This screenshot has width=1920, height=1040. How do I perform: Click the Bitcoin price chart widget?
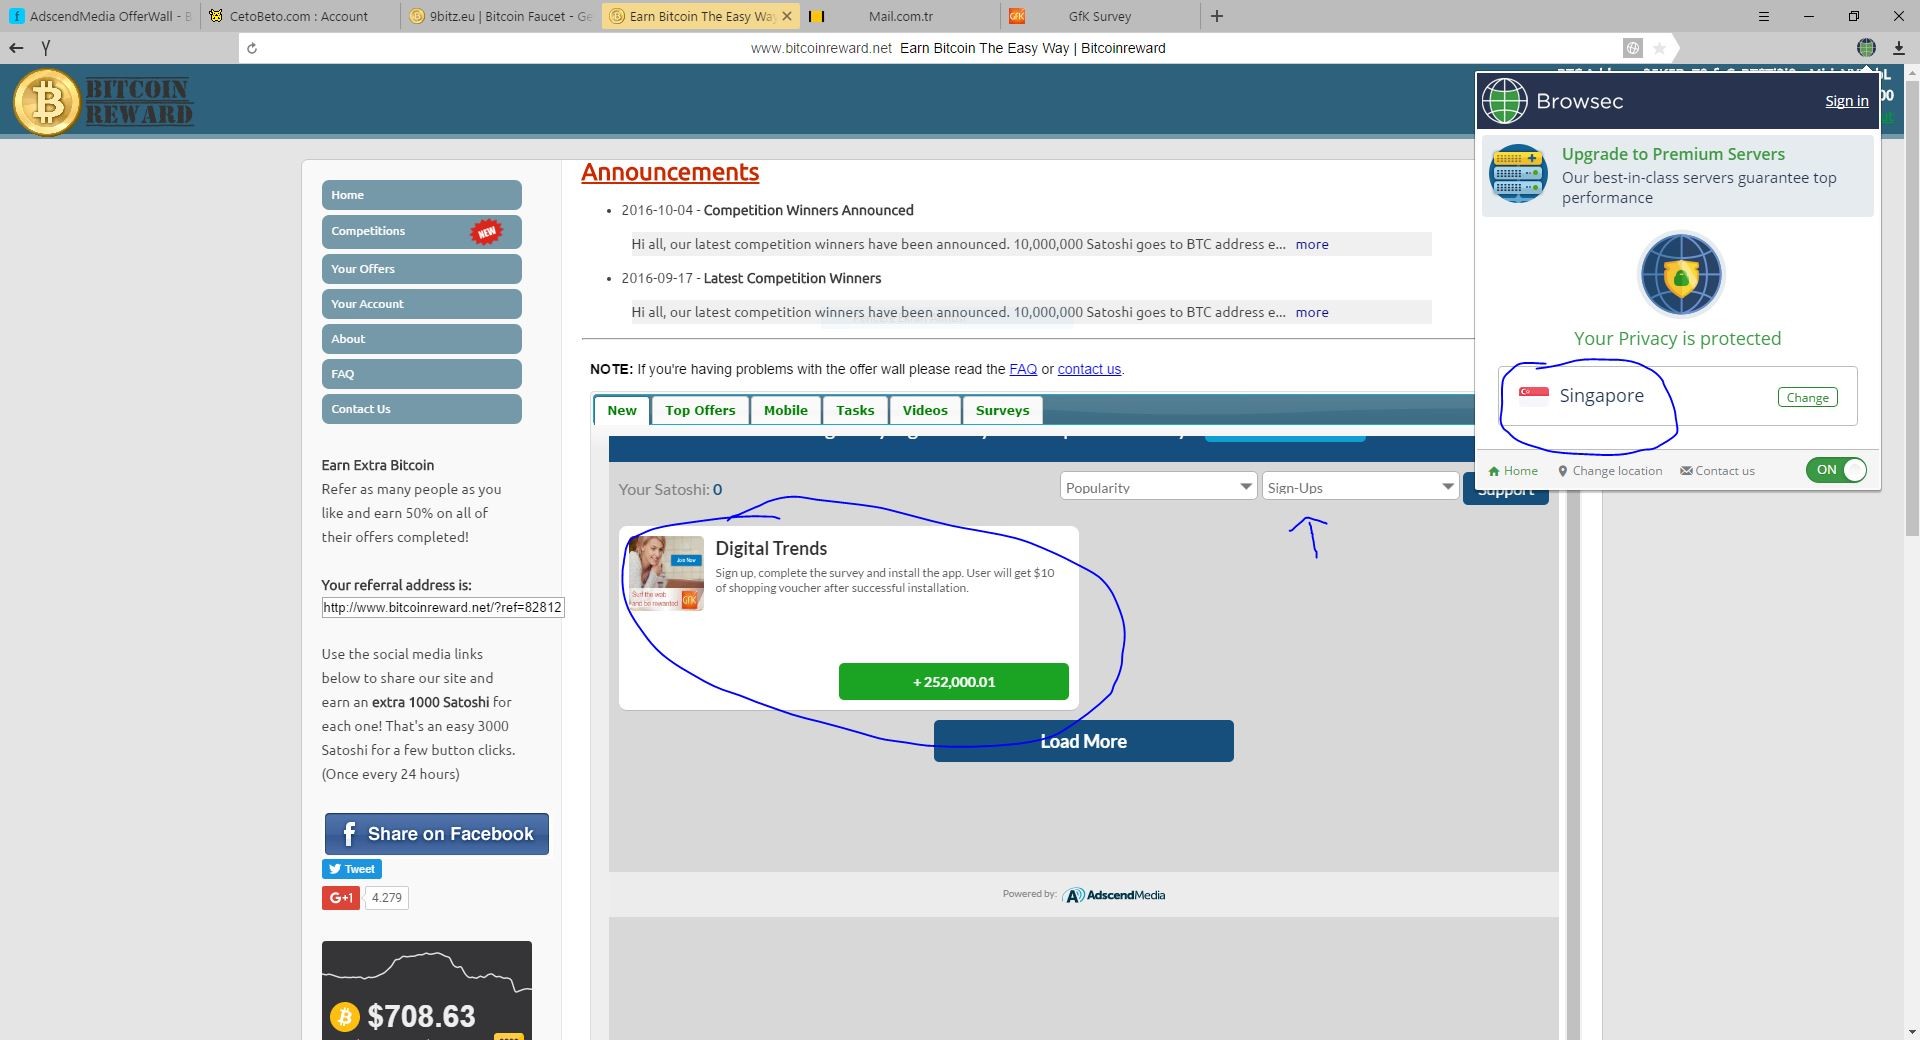(426, 990)
